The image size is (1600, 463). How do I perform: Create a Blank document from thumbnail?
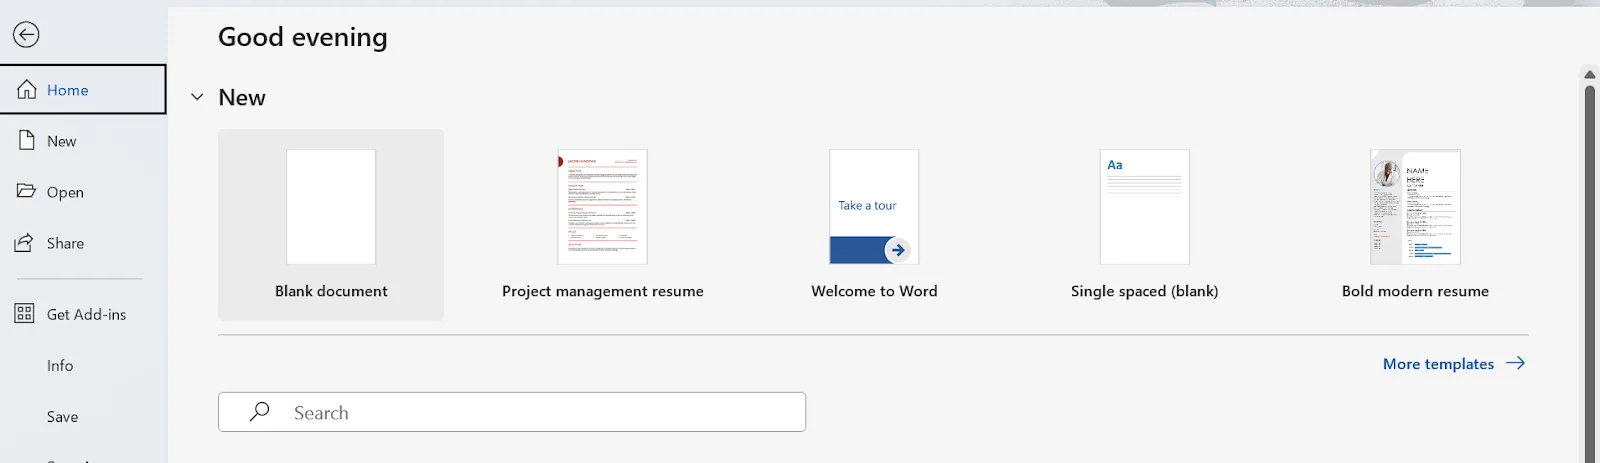pos(331,207)
